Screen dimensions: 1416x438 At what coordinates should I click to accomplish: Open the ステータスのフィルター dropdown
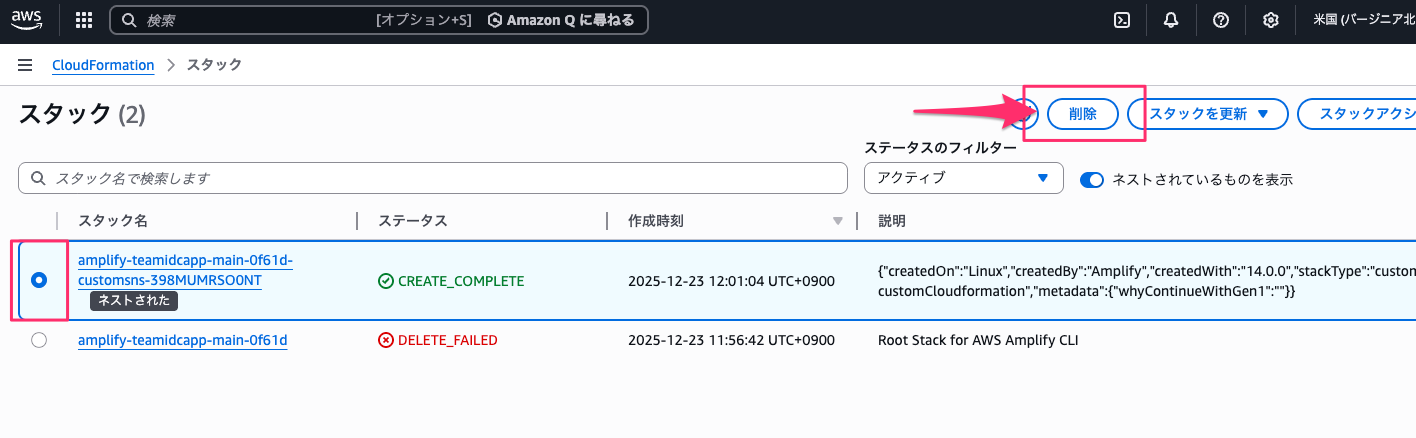[962, 178]
